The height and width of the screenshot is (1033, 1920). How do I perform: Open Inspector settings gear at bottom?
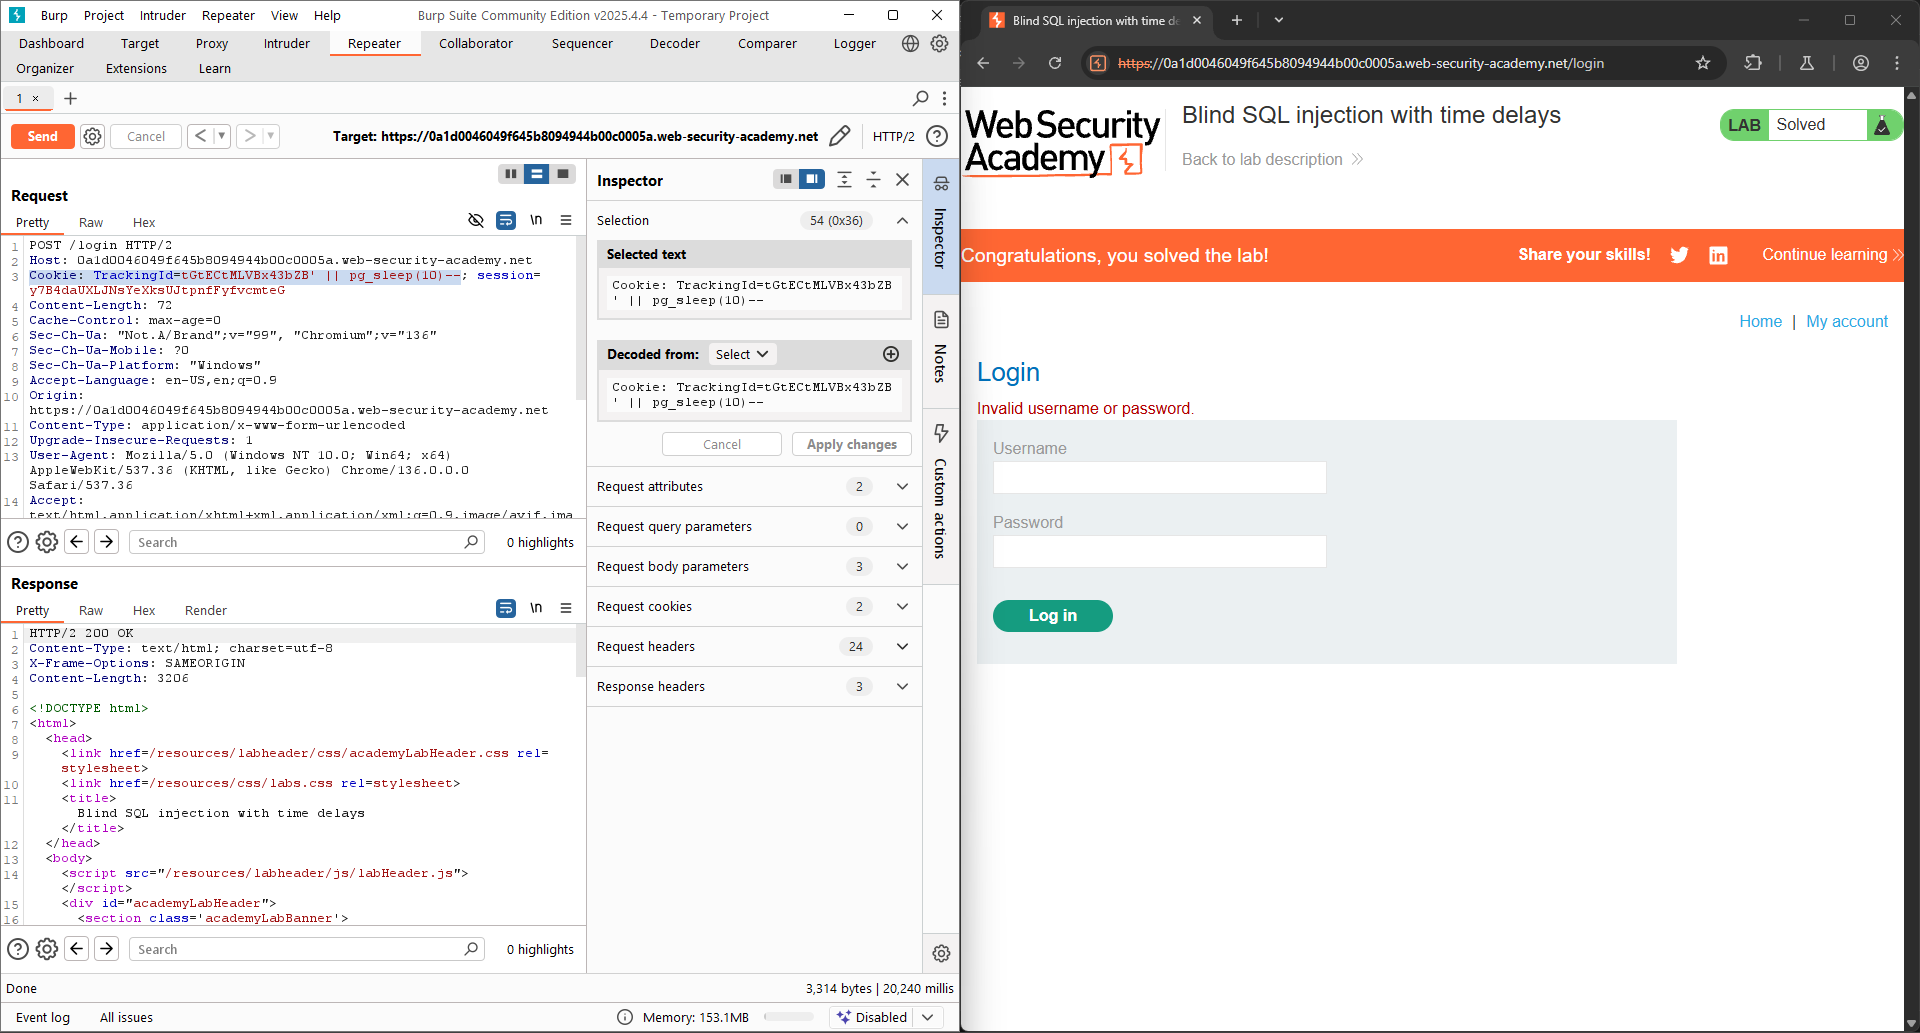tap(941, 954)
